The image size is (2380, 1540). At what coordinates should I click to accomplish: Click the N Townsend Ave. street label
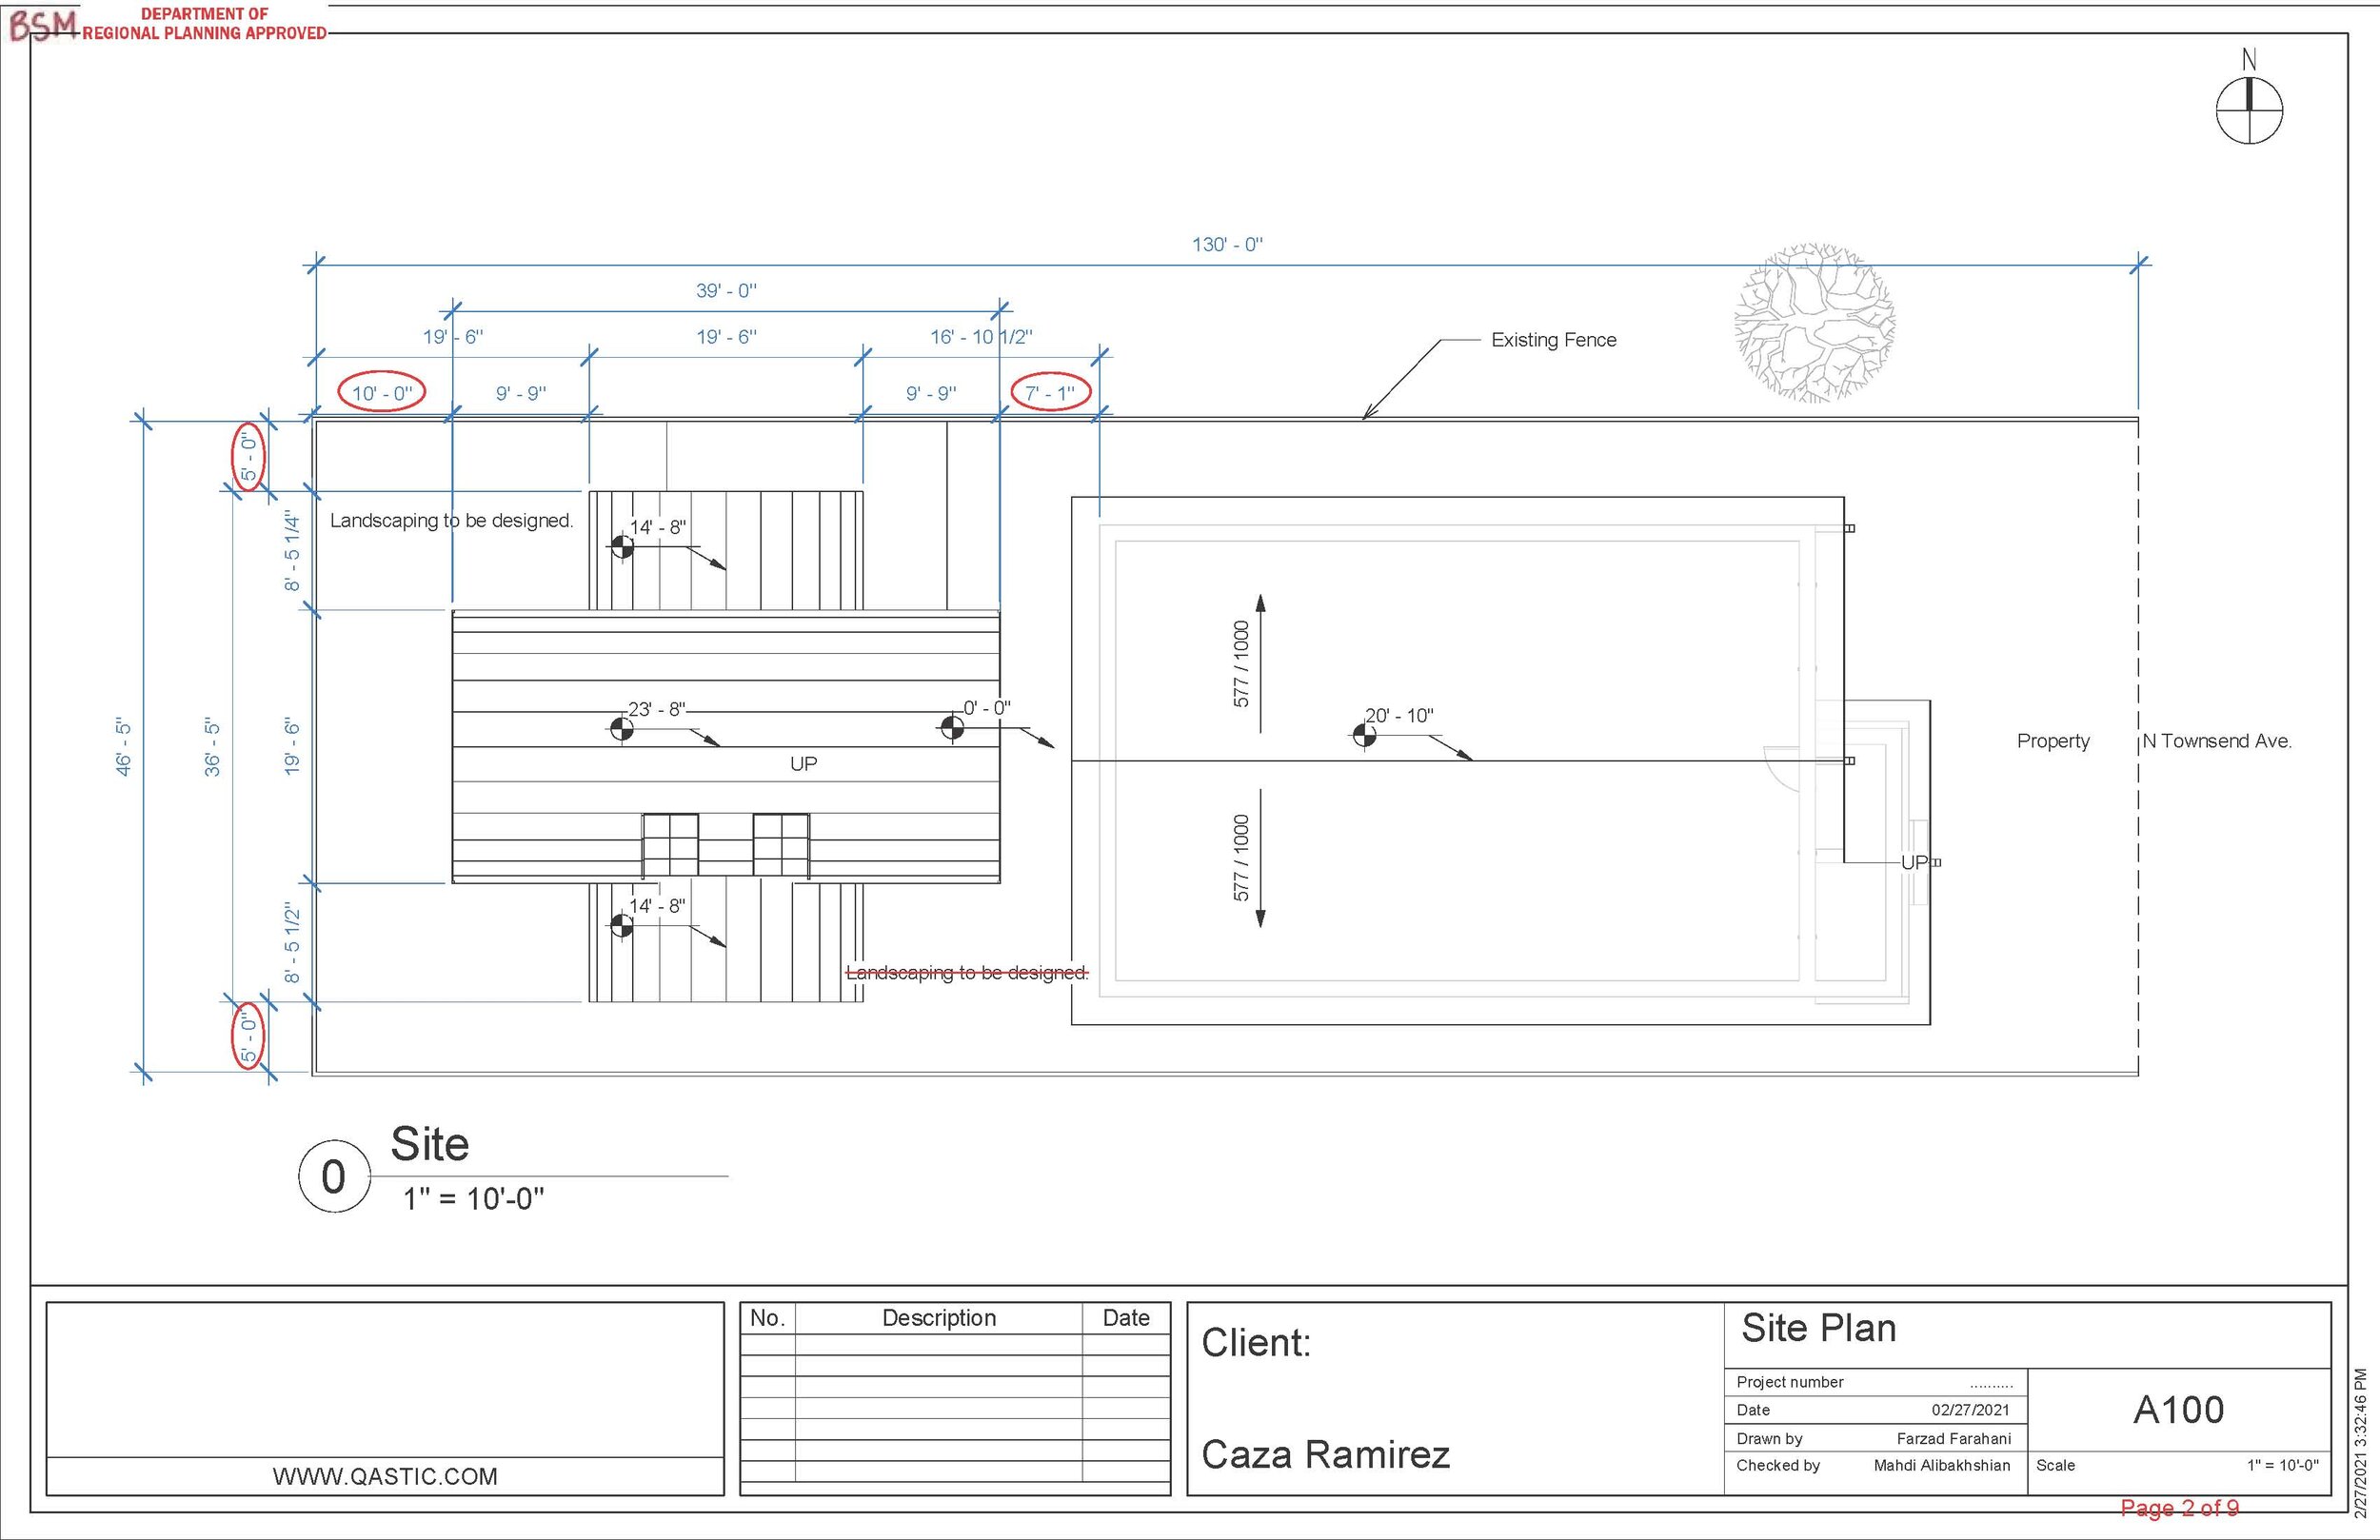coord(2217,741)
